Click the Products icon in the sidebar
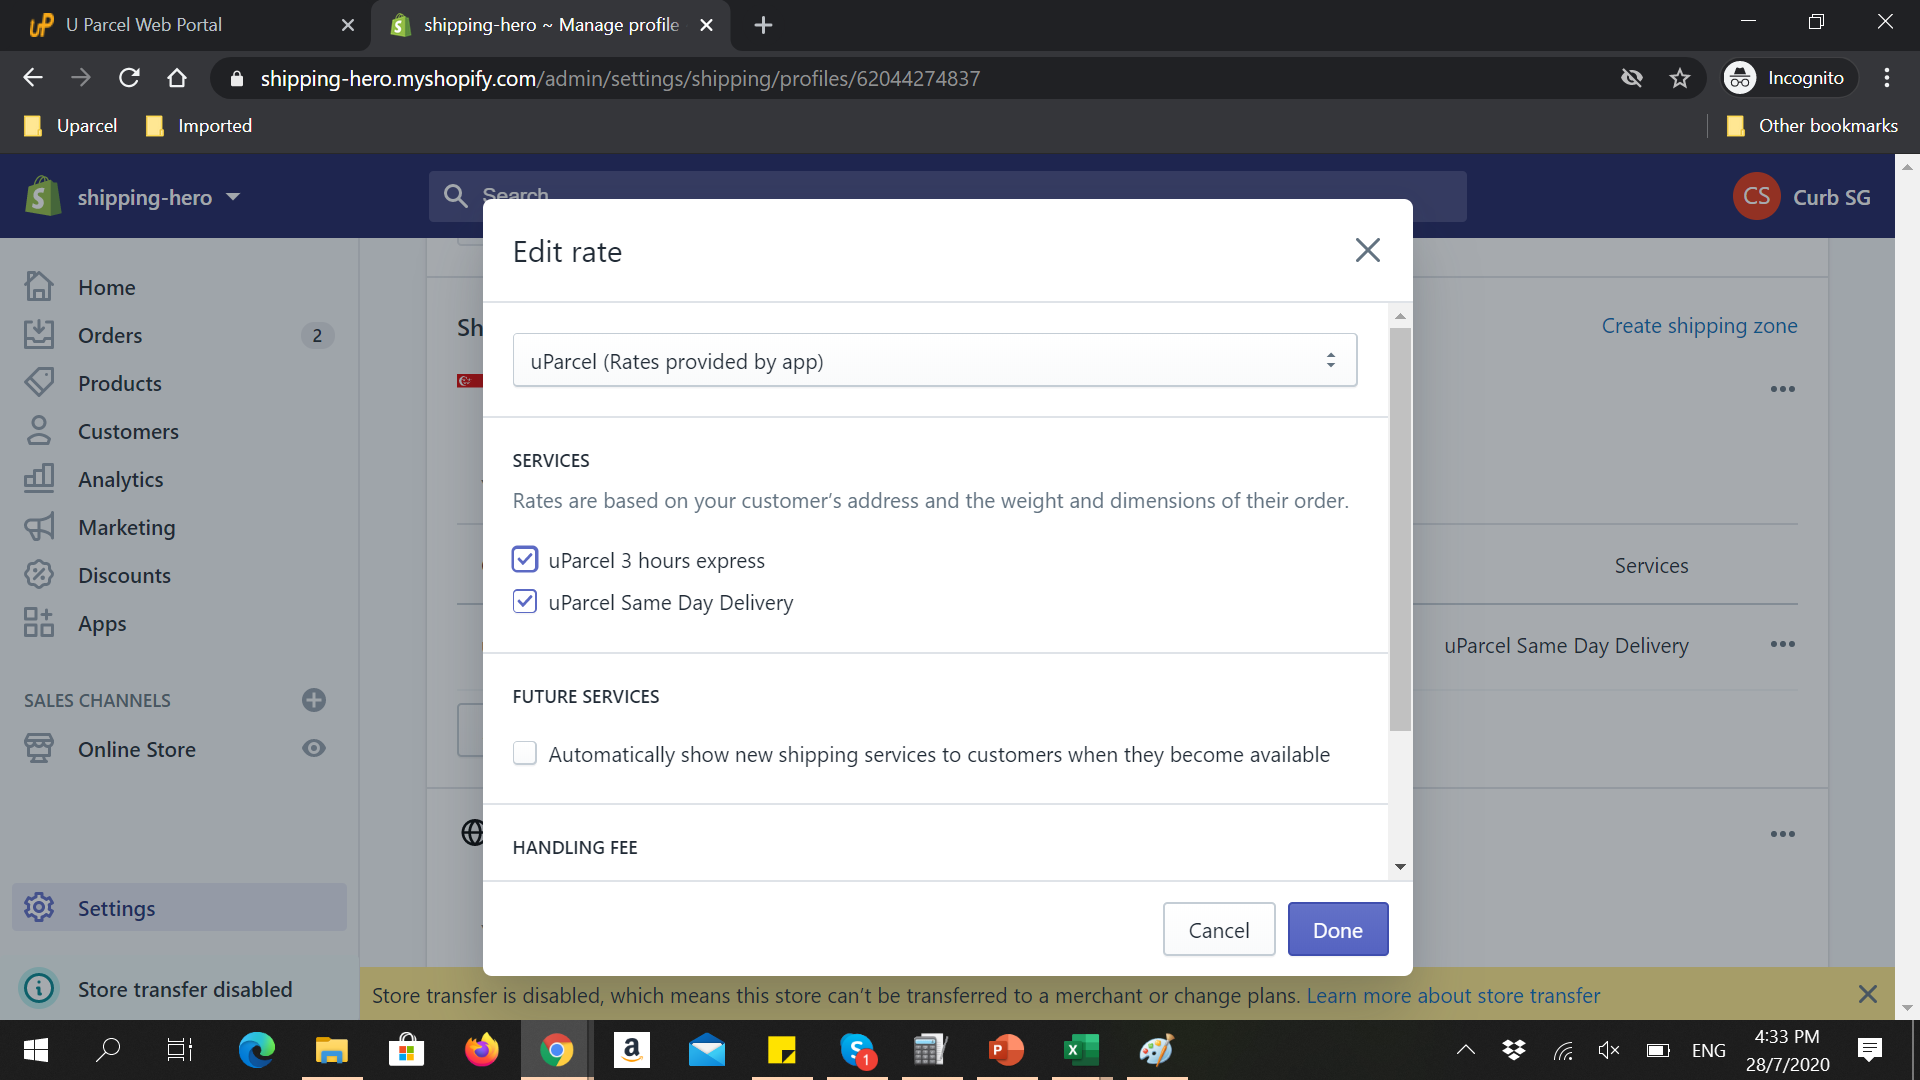This screenshot has height=1080, width=1920. point(40,383)
